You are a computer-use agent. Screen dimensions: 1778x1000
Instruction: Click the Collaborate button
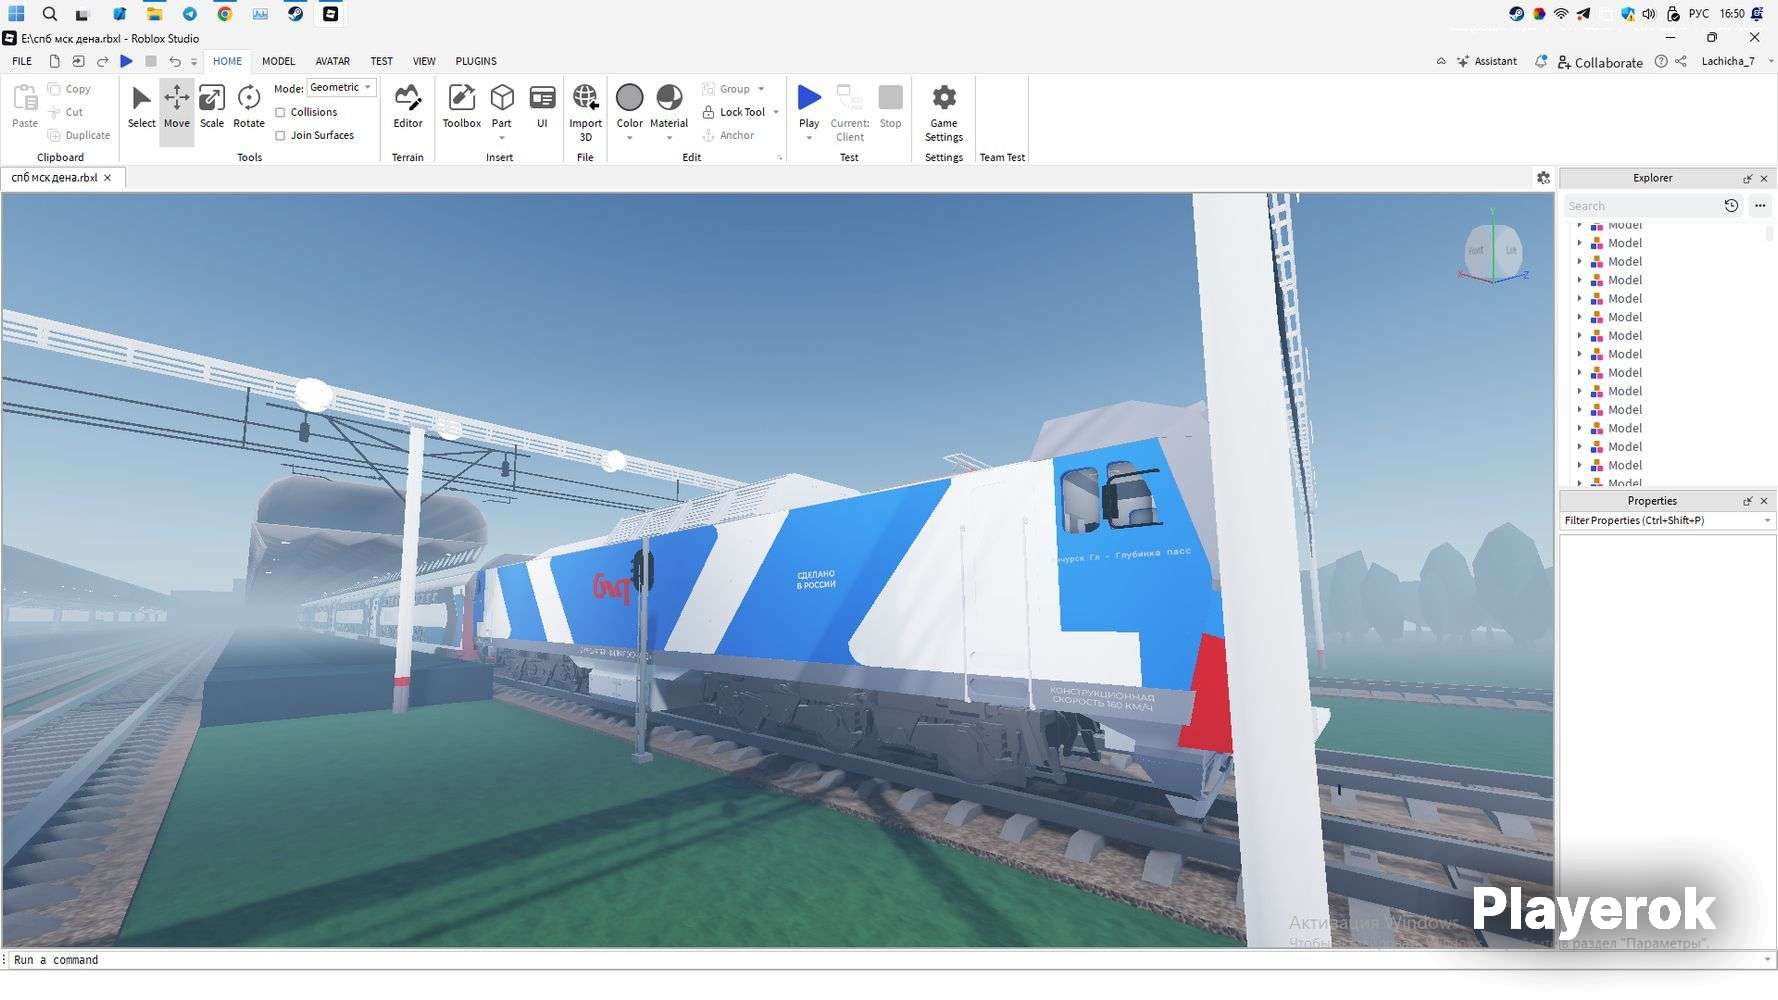(x=1600, y=62)
